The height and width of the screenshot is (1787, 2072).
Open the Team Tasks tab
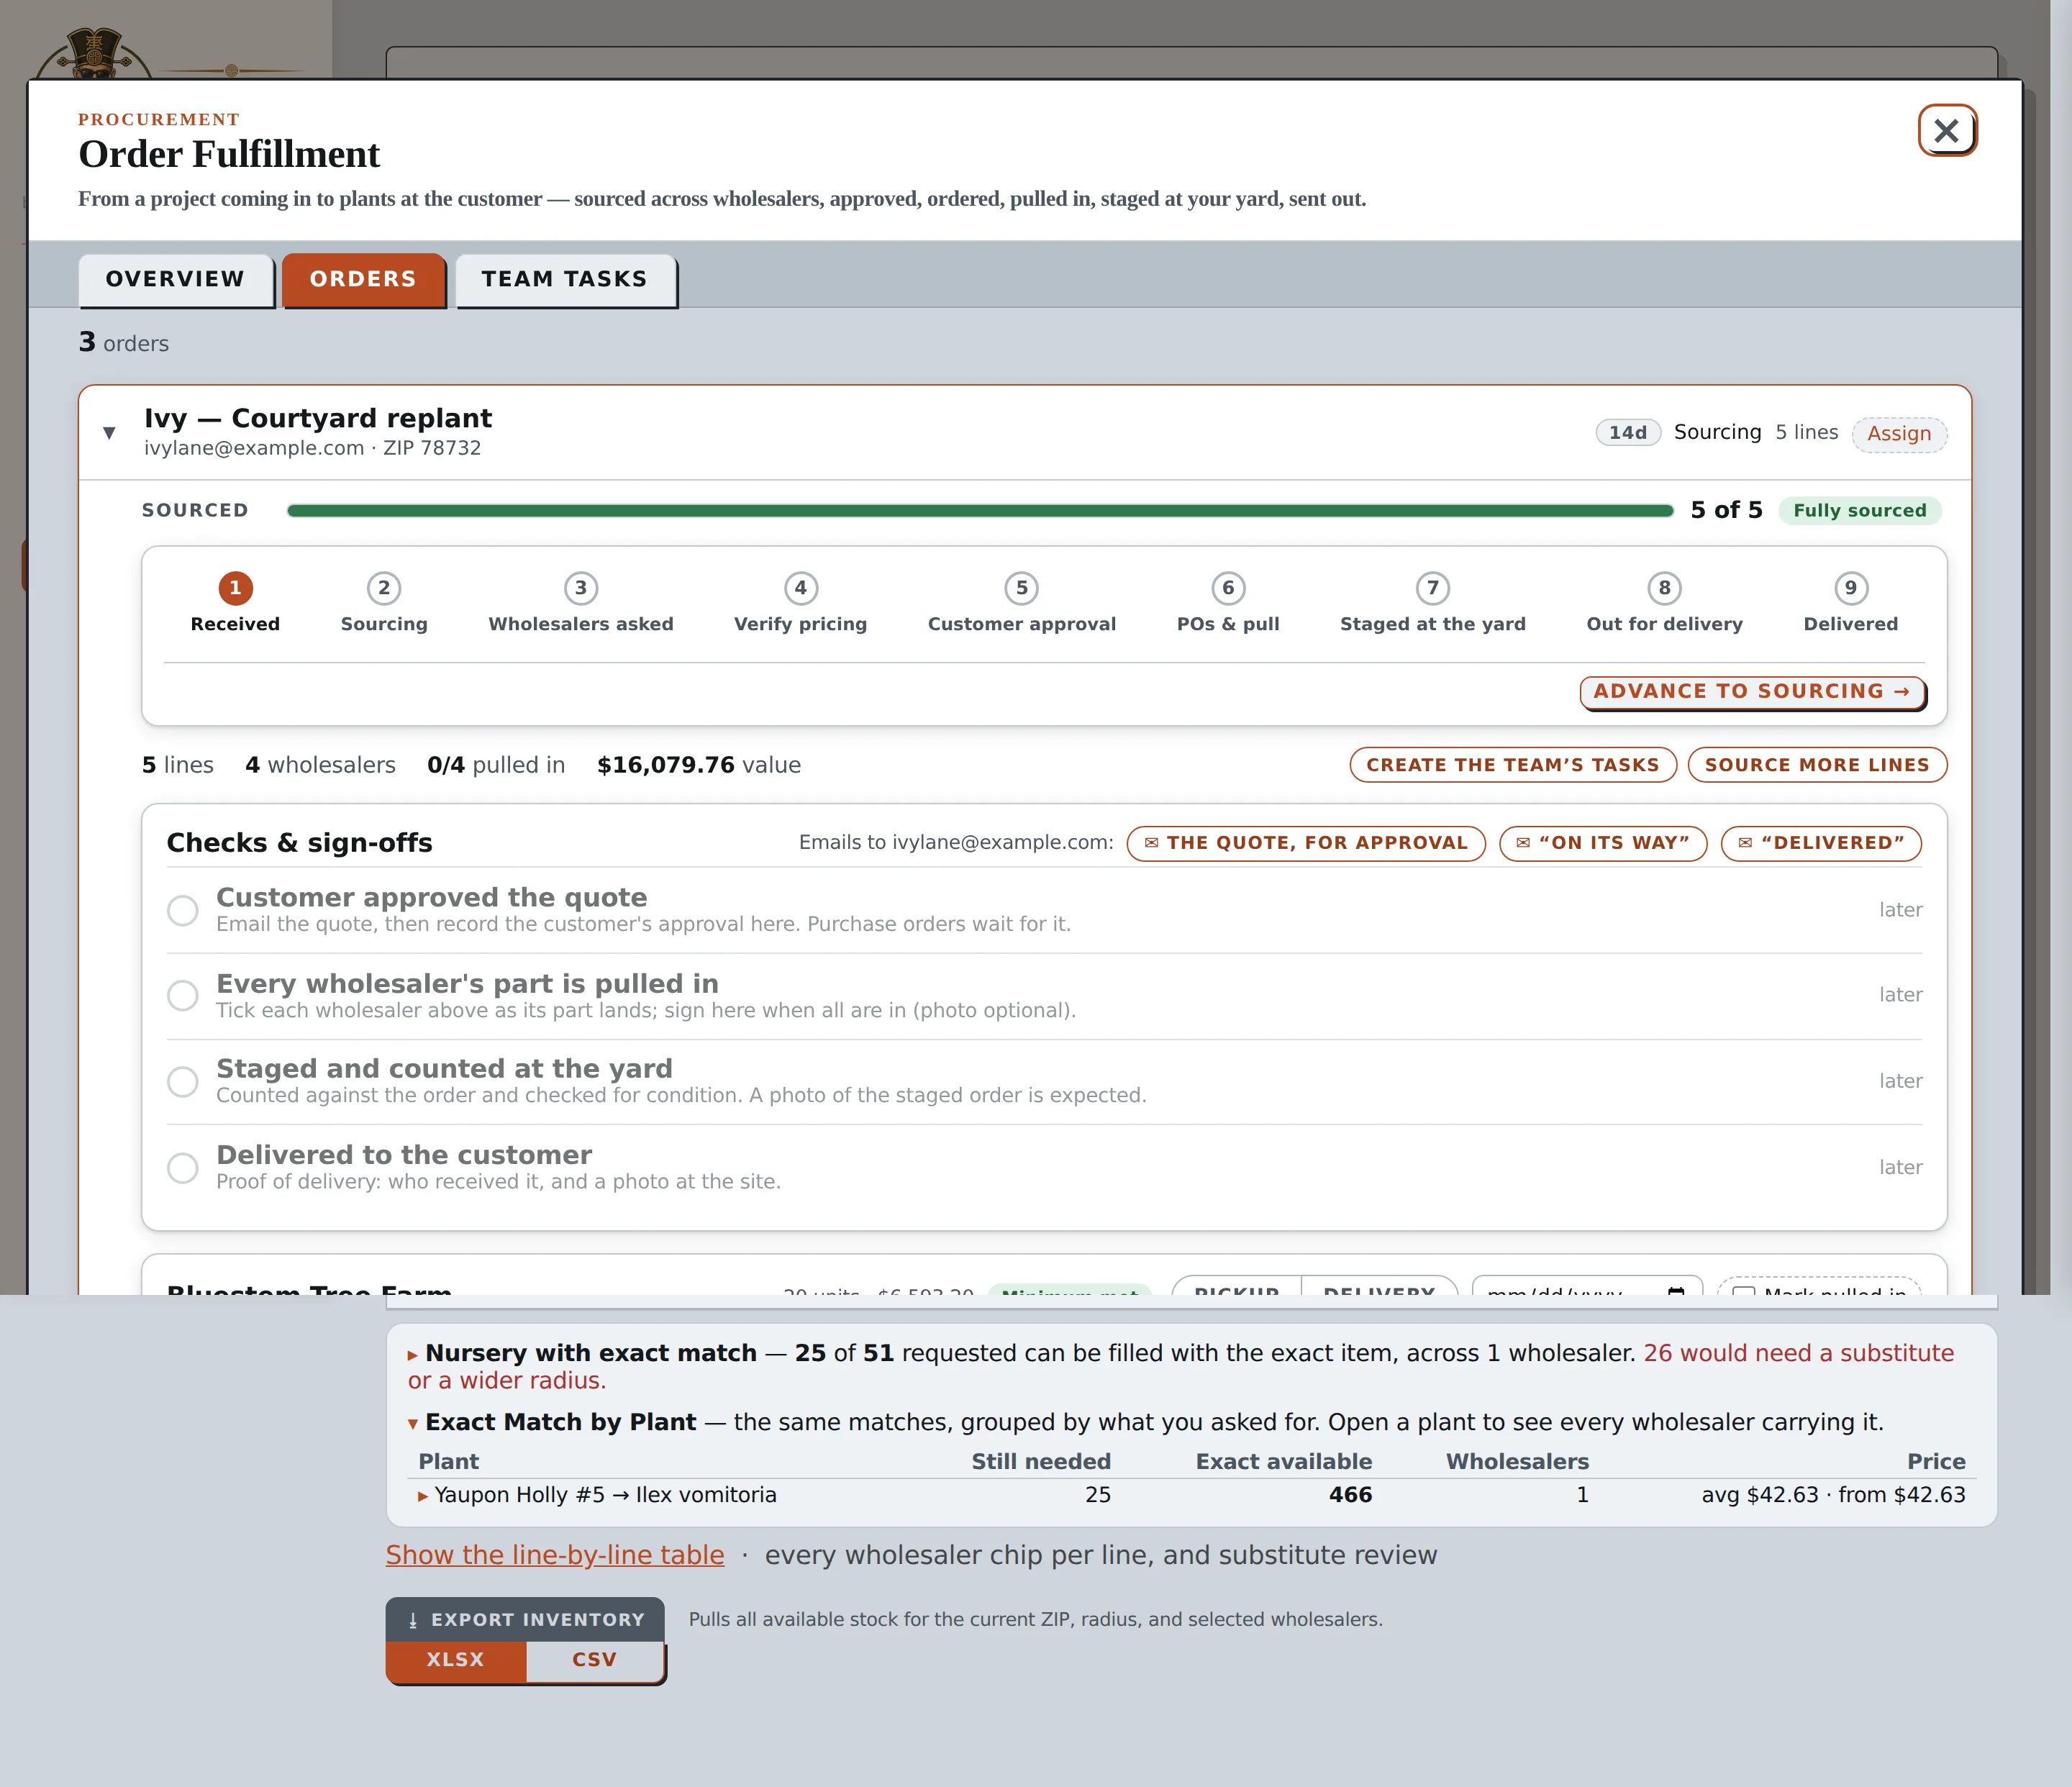[x=565, y=279]
